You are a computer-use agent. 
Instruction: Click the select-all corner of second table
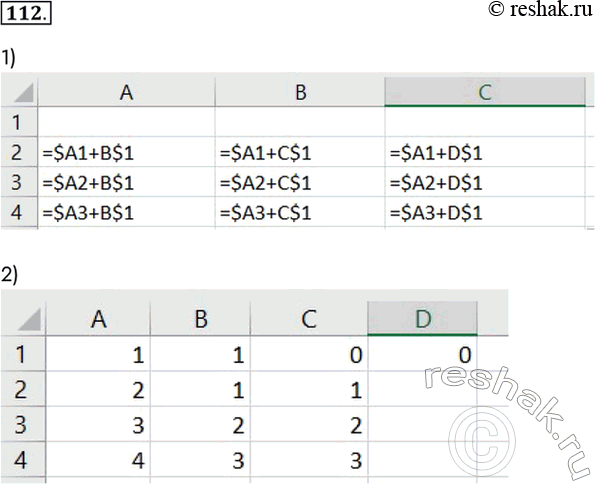coord(23,318)
